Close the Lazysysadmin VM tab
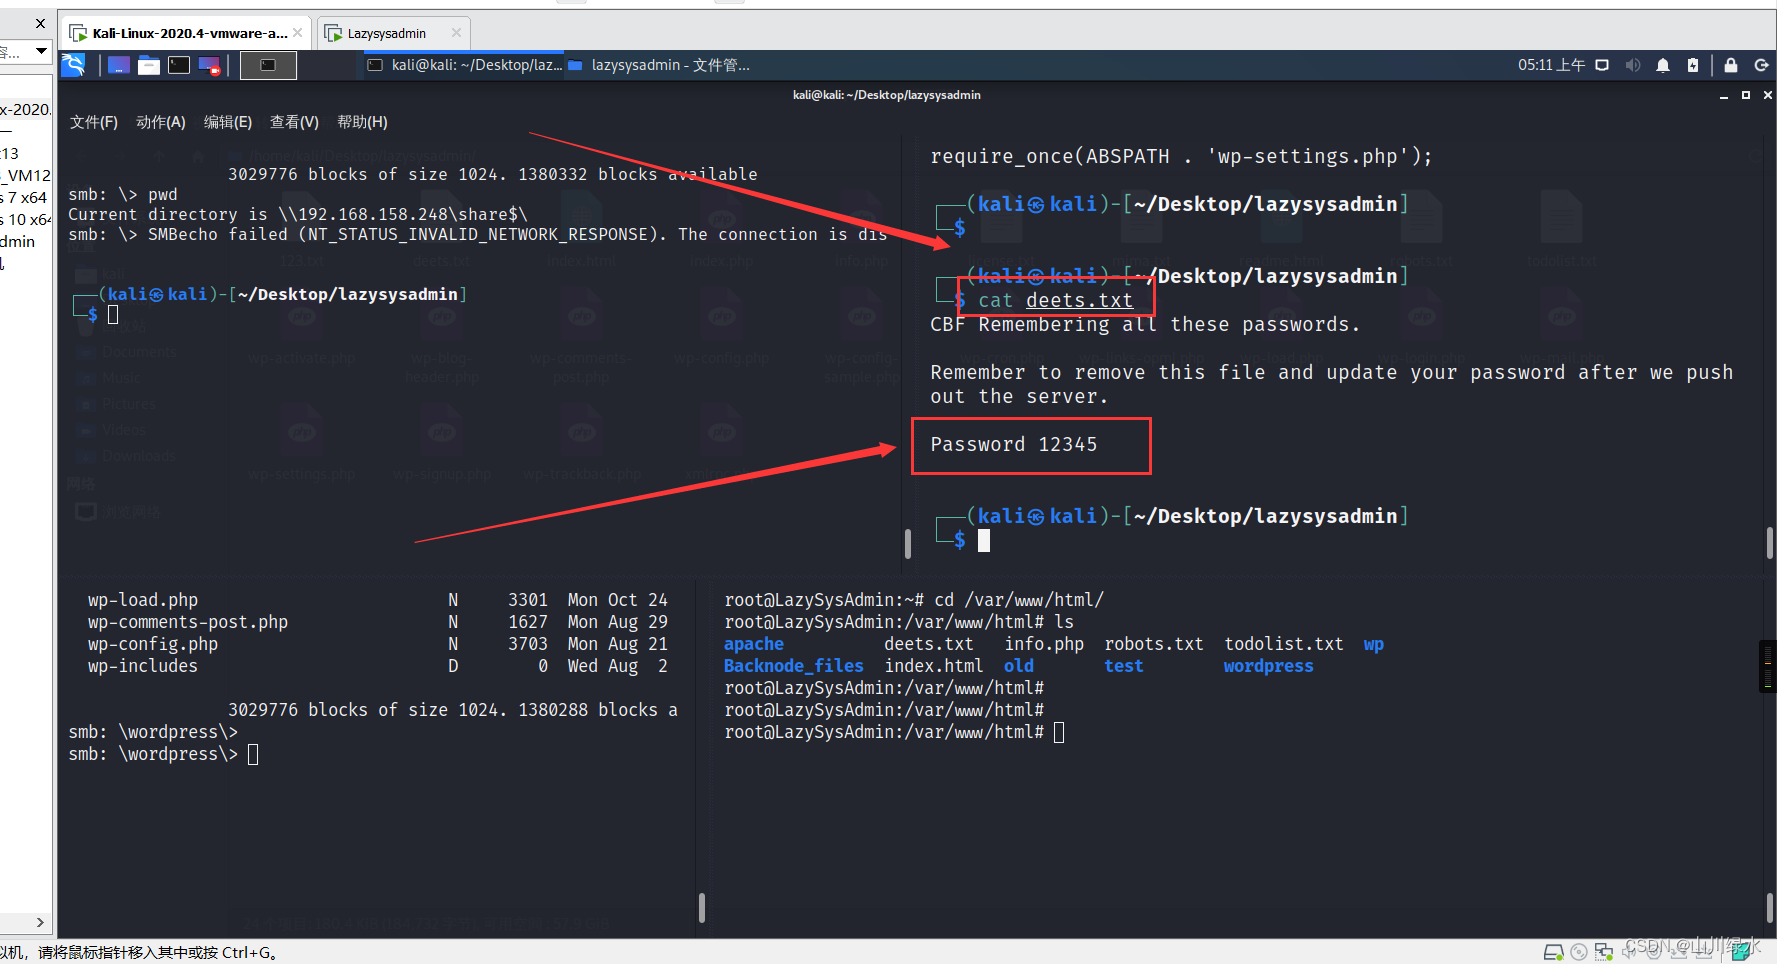The image size is (1777, 964). (x=456, y=33)
